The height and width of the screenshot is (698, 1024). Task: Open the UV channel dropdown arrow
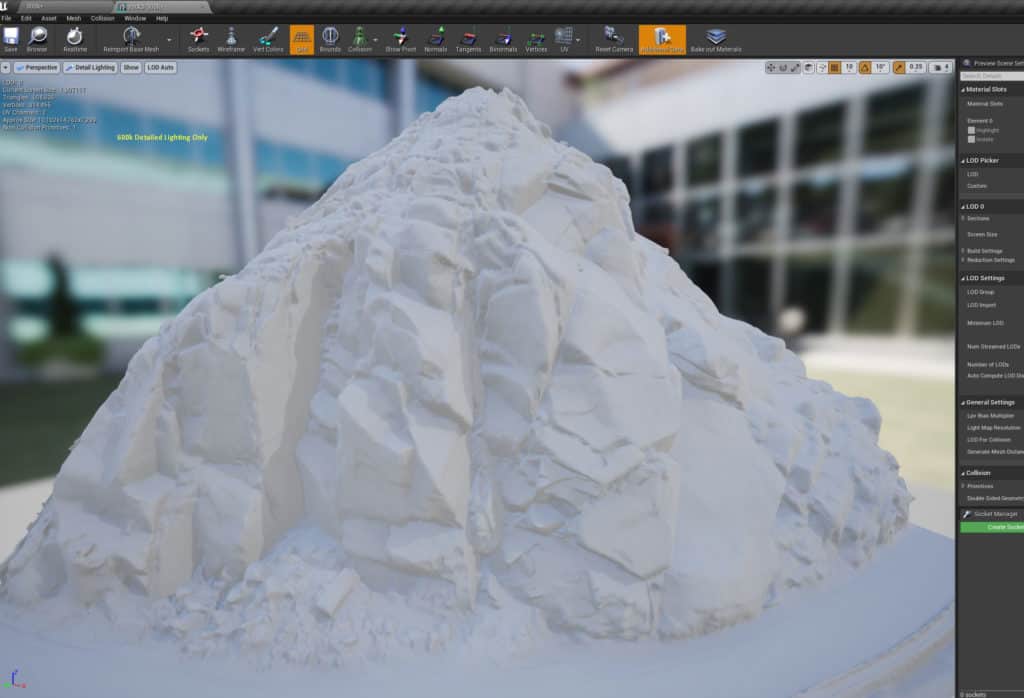click(578, 40)
